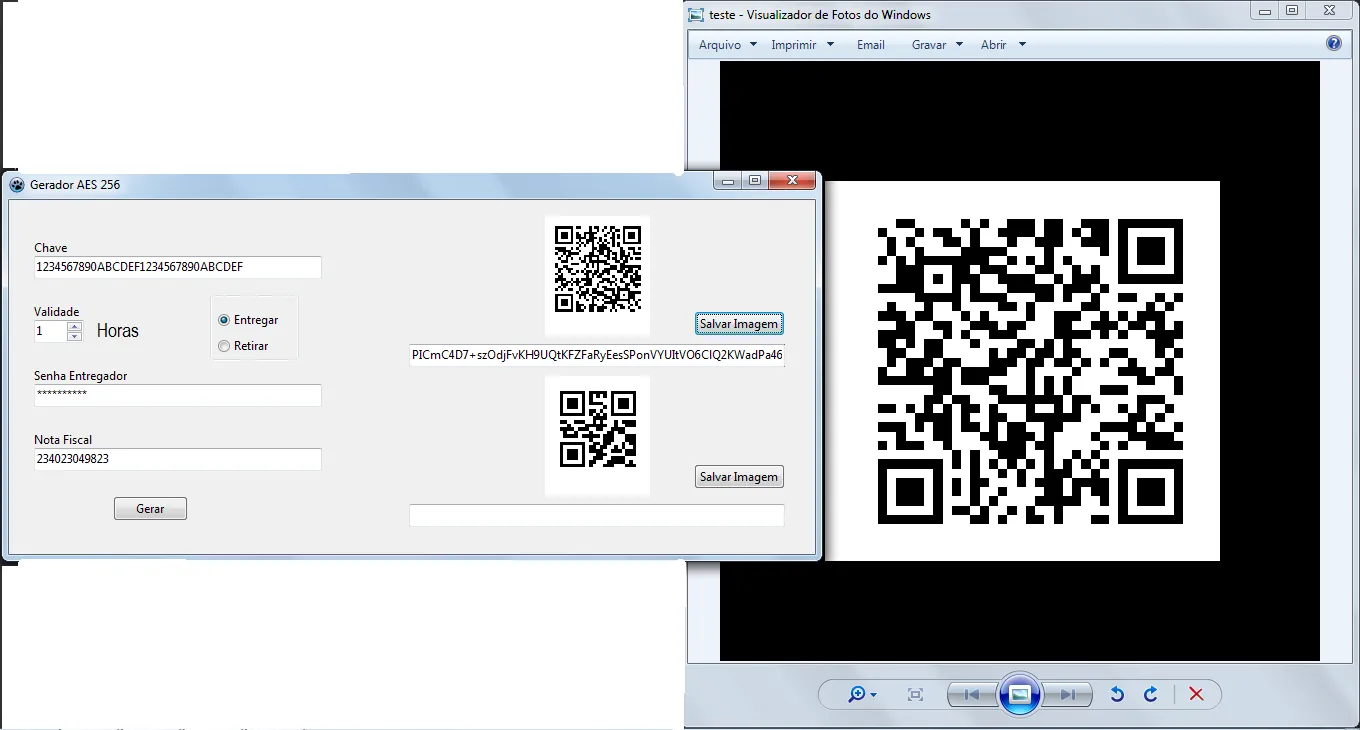Focus the Senha Entregador password field

coord(178,395)
